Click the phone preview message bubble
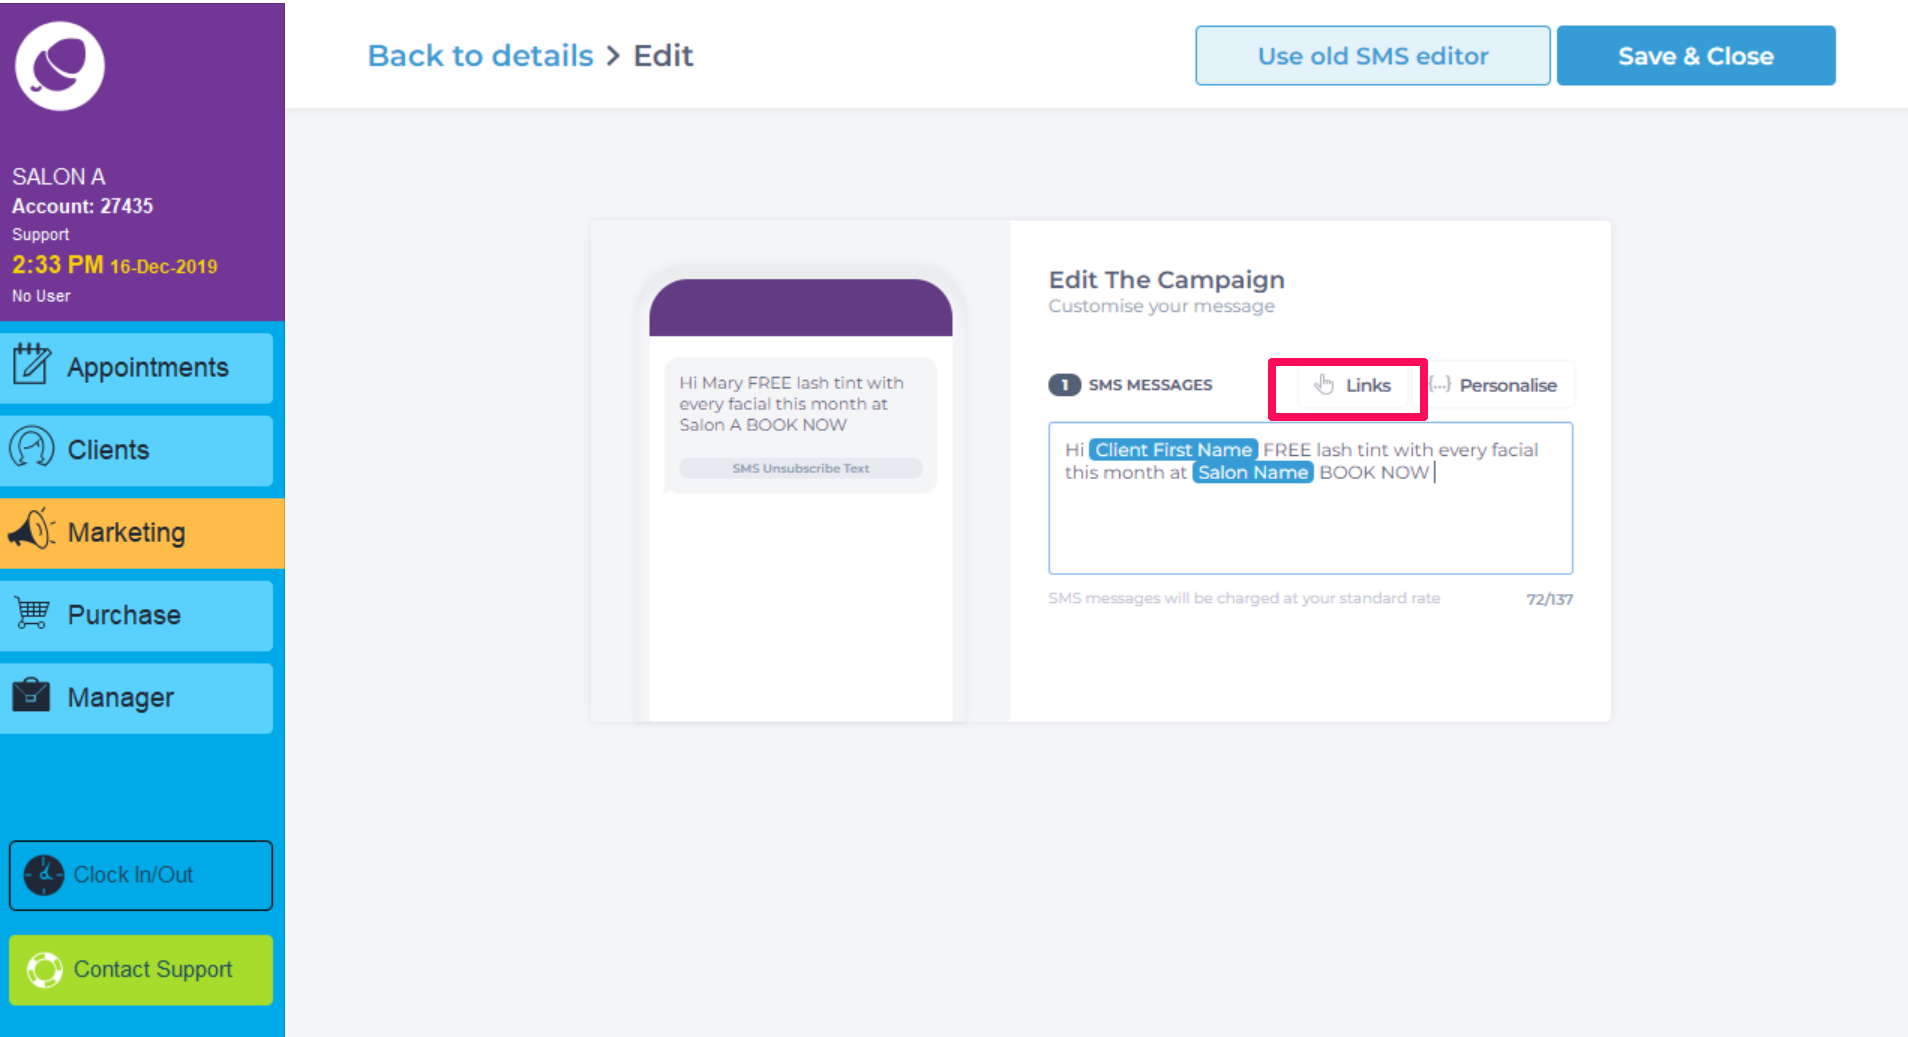The image size is (1908, 1037). tap(801, 425)
